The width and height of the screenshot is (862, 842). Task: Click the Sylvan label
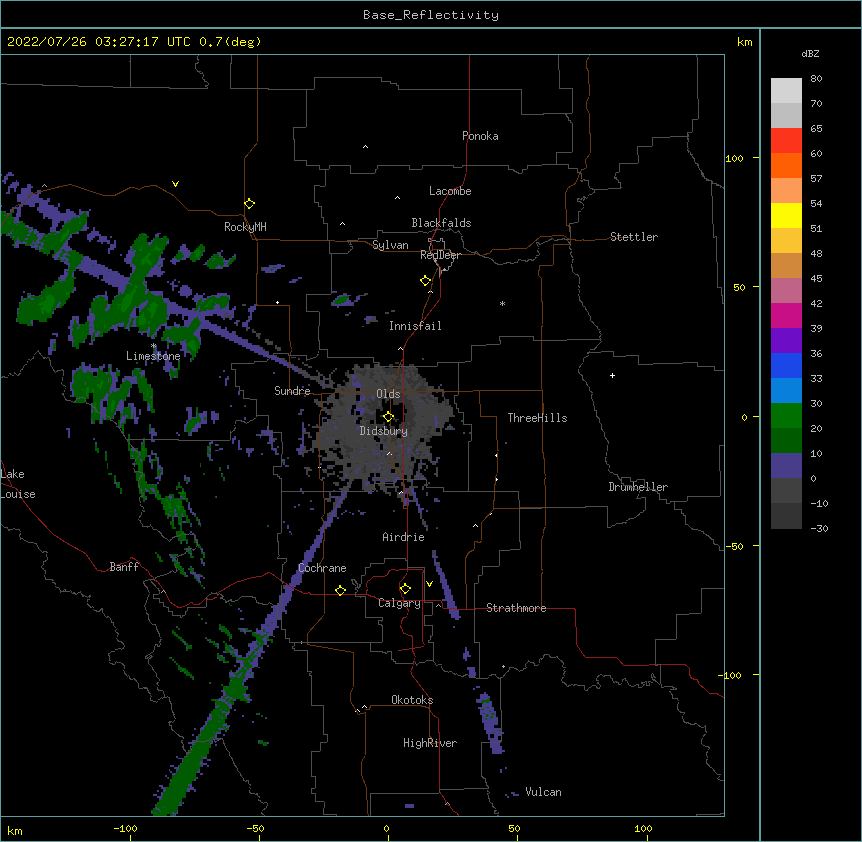tap(390, 245)
